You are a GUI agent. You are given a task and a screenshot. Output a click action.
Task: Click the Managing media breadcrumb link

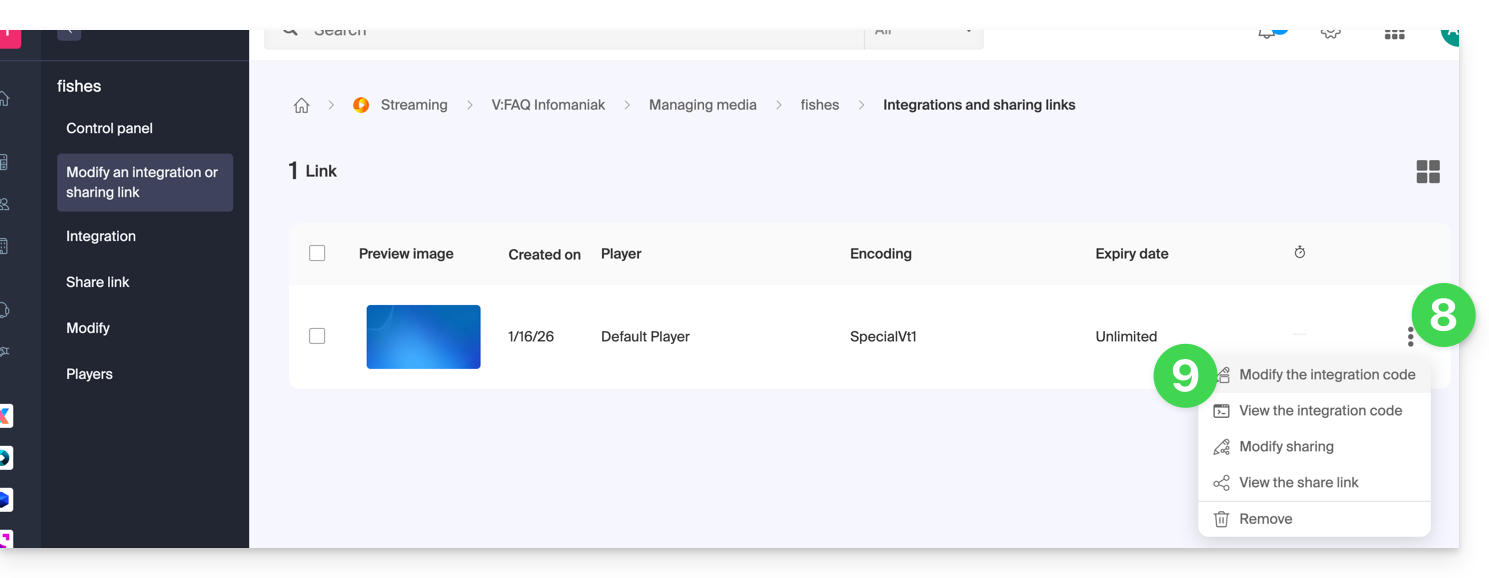[702, 105]
